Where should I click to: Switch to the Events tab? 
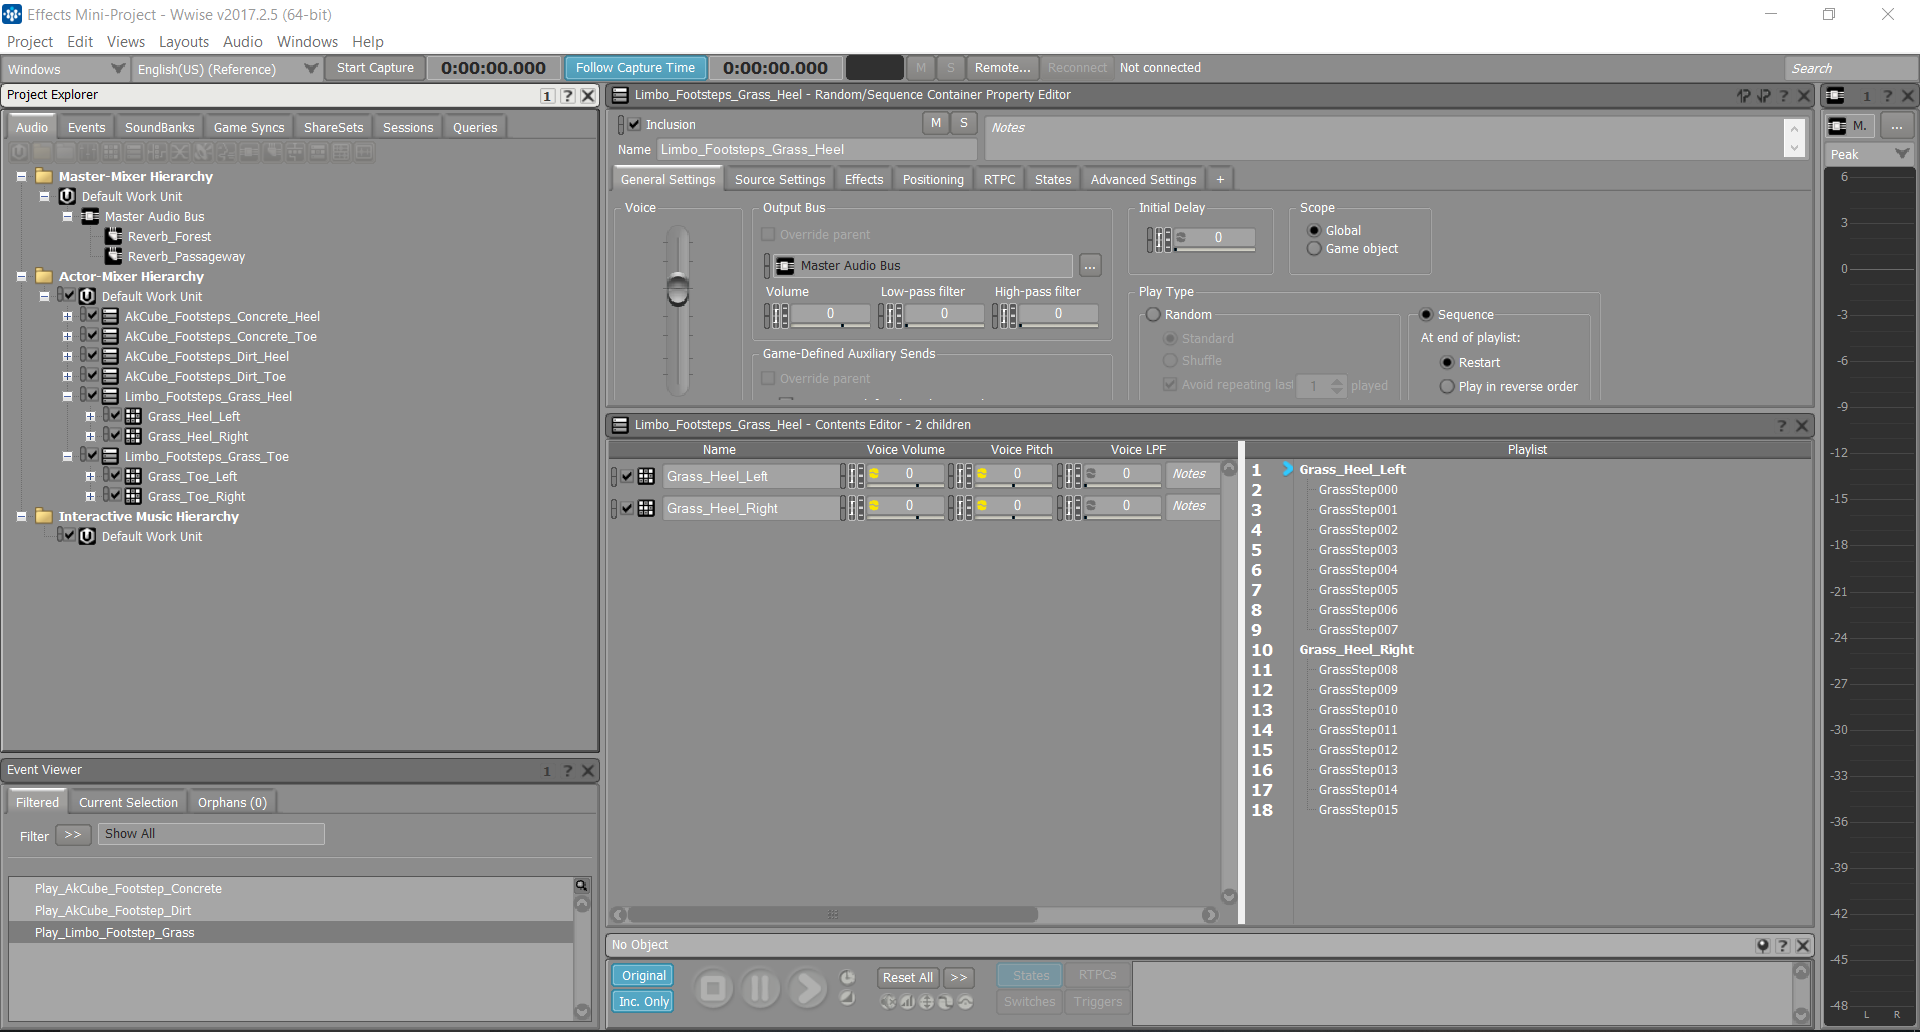tap(86, 127)
